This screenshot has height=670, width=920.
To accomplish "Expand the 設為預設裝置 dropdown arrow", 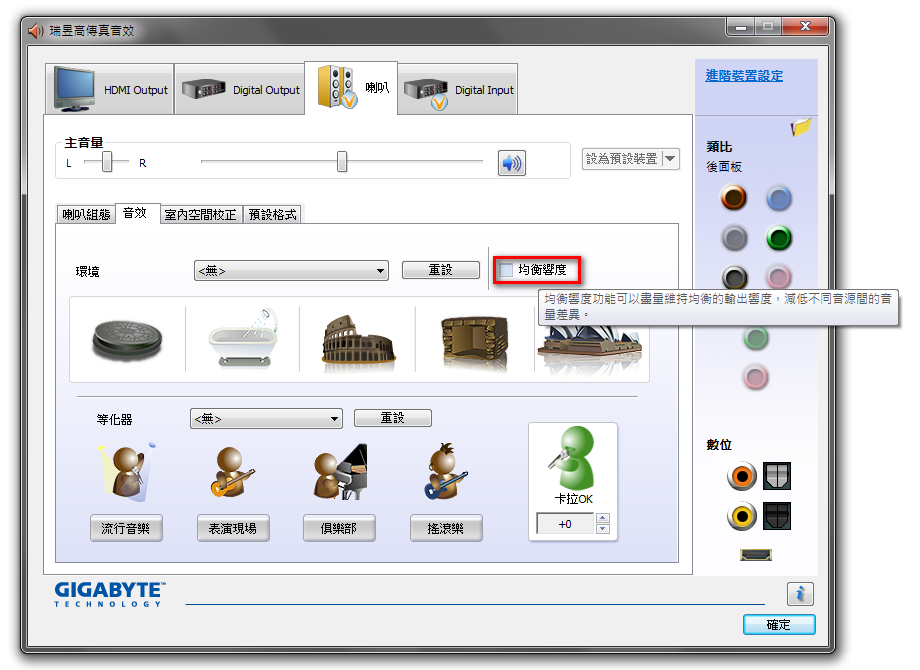I will point(670,159).
